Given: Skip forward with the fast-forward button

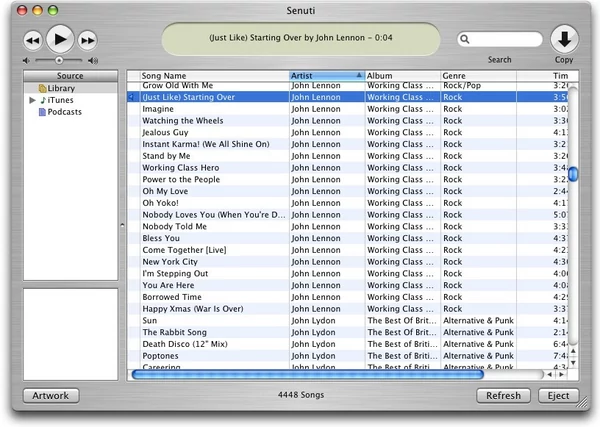Looking at the screenshot, I should pos(88,40).
